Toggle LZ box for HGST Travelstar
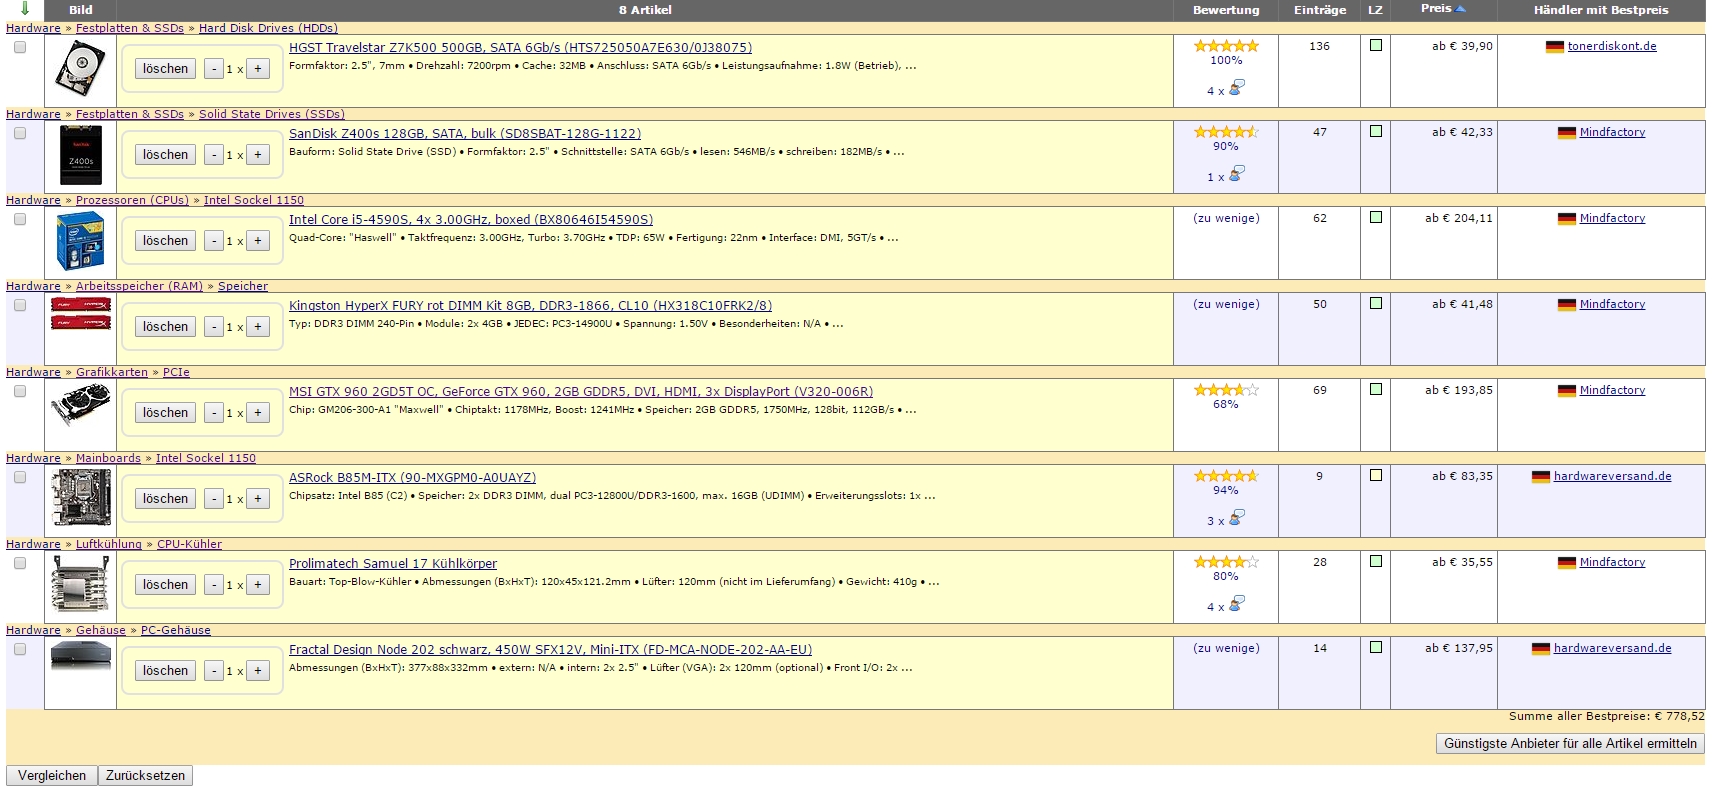The height and width of the screenshot is (788, 1713). pyautogui.click(x=1376, y=45)
